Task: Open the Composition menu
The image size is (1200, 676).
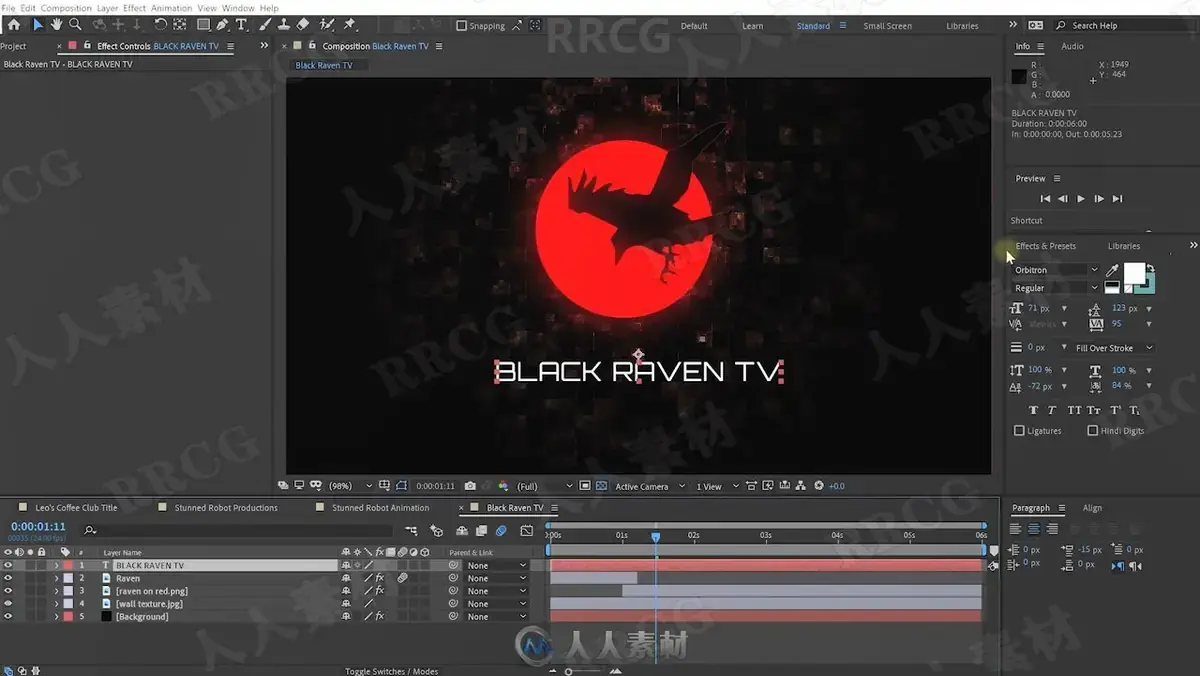Action: pyautogui.click(x=66, y=8)
